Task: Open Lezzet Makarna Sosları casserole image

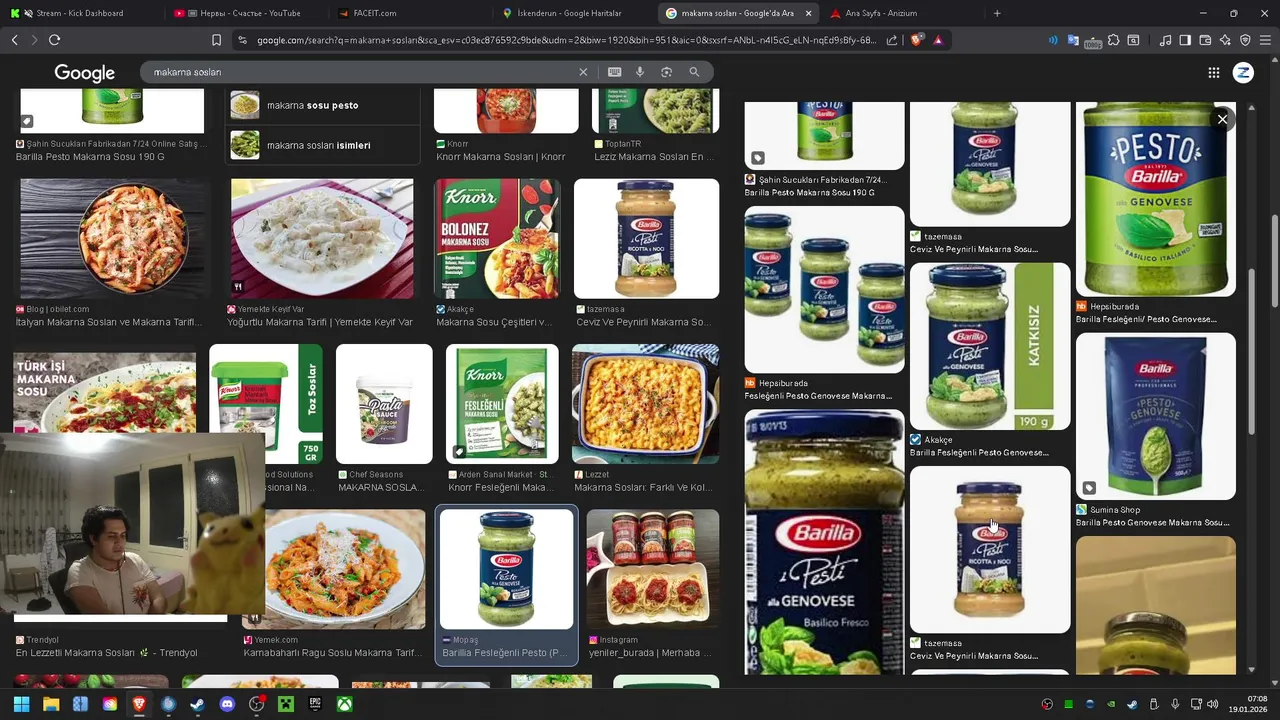Action: [x=645, y=404]
